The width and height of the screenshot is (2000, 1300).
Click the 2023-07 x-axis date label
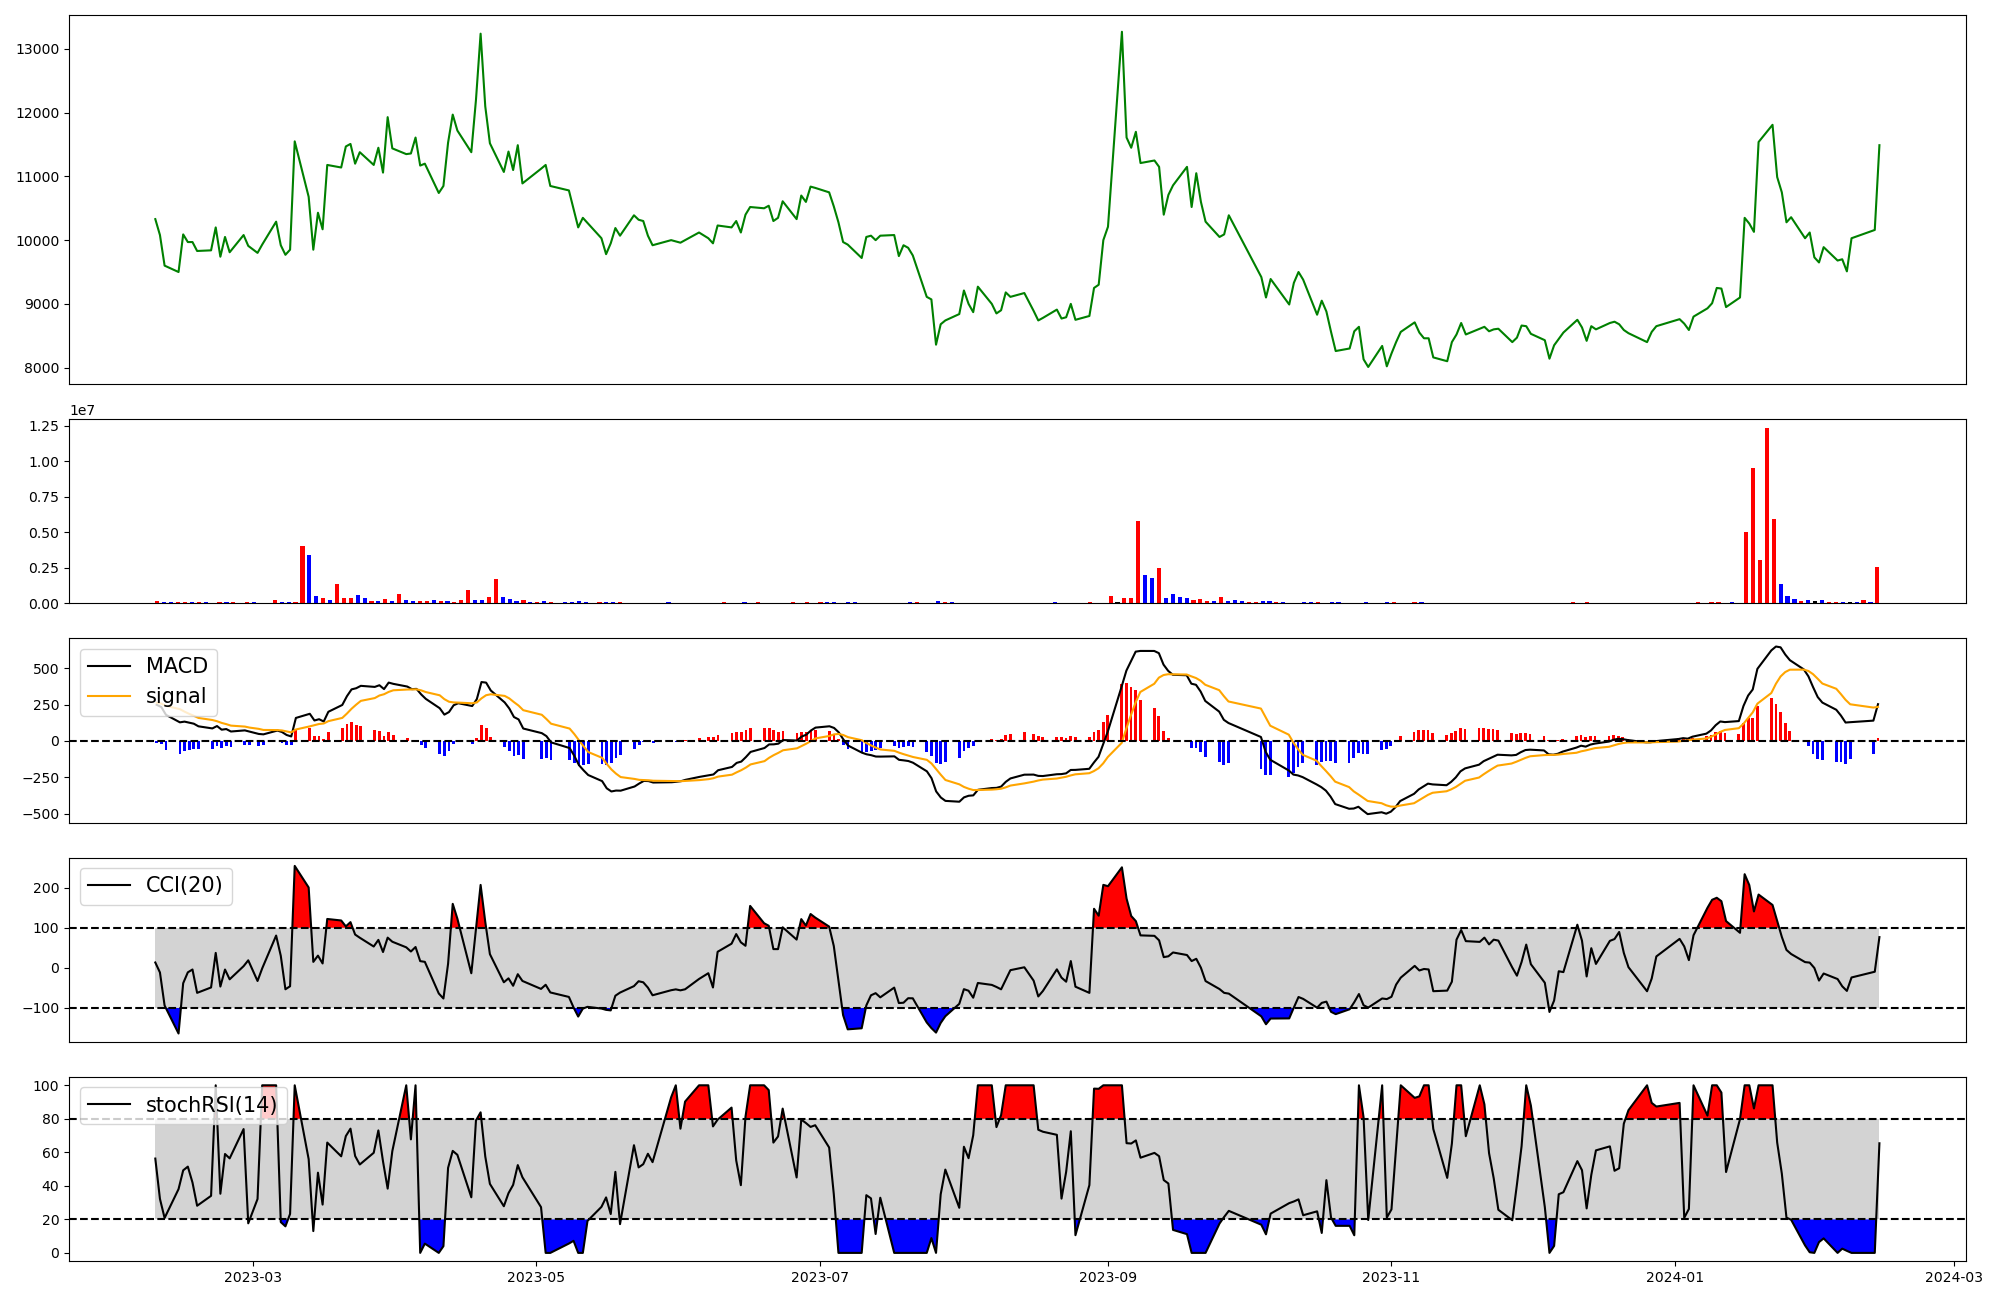[x=821, y=1277]
